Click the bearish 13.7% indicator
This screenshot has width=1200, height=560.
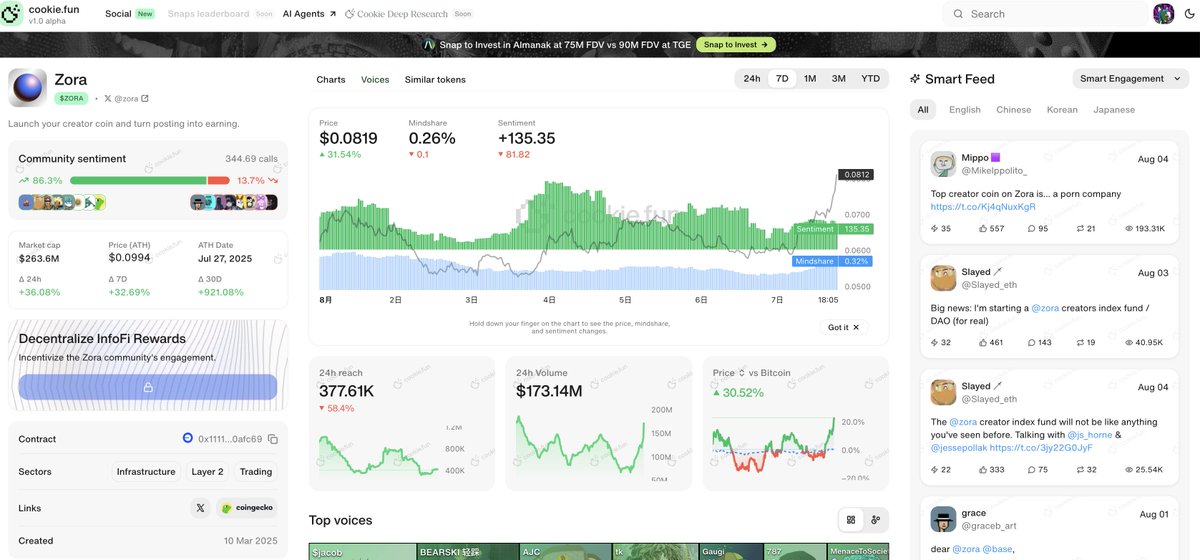[257, 180]
